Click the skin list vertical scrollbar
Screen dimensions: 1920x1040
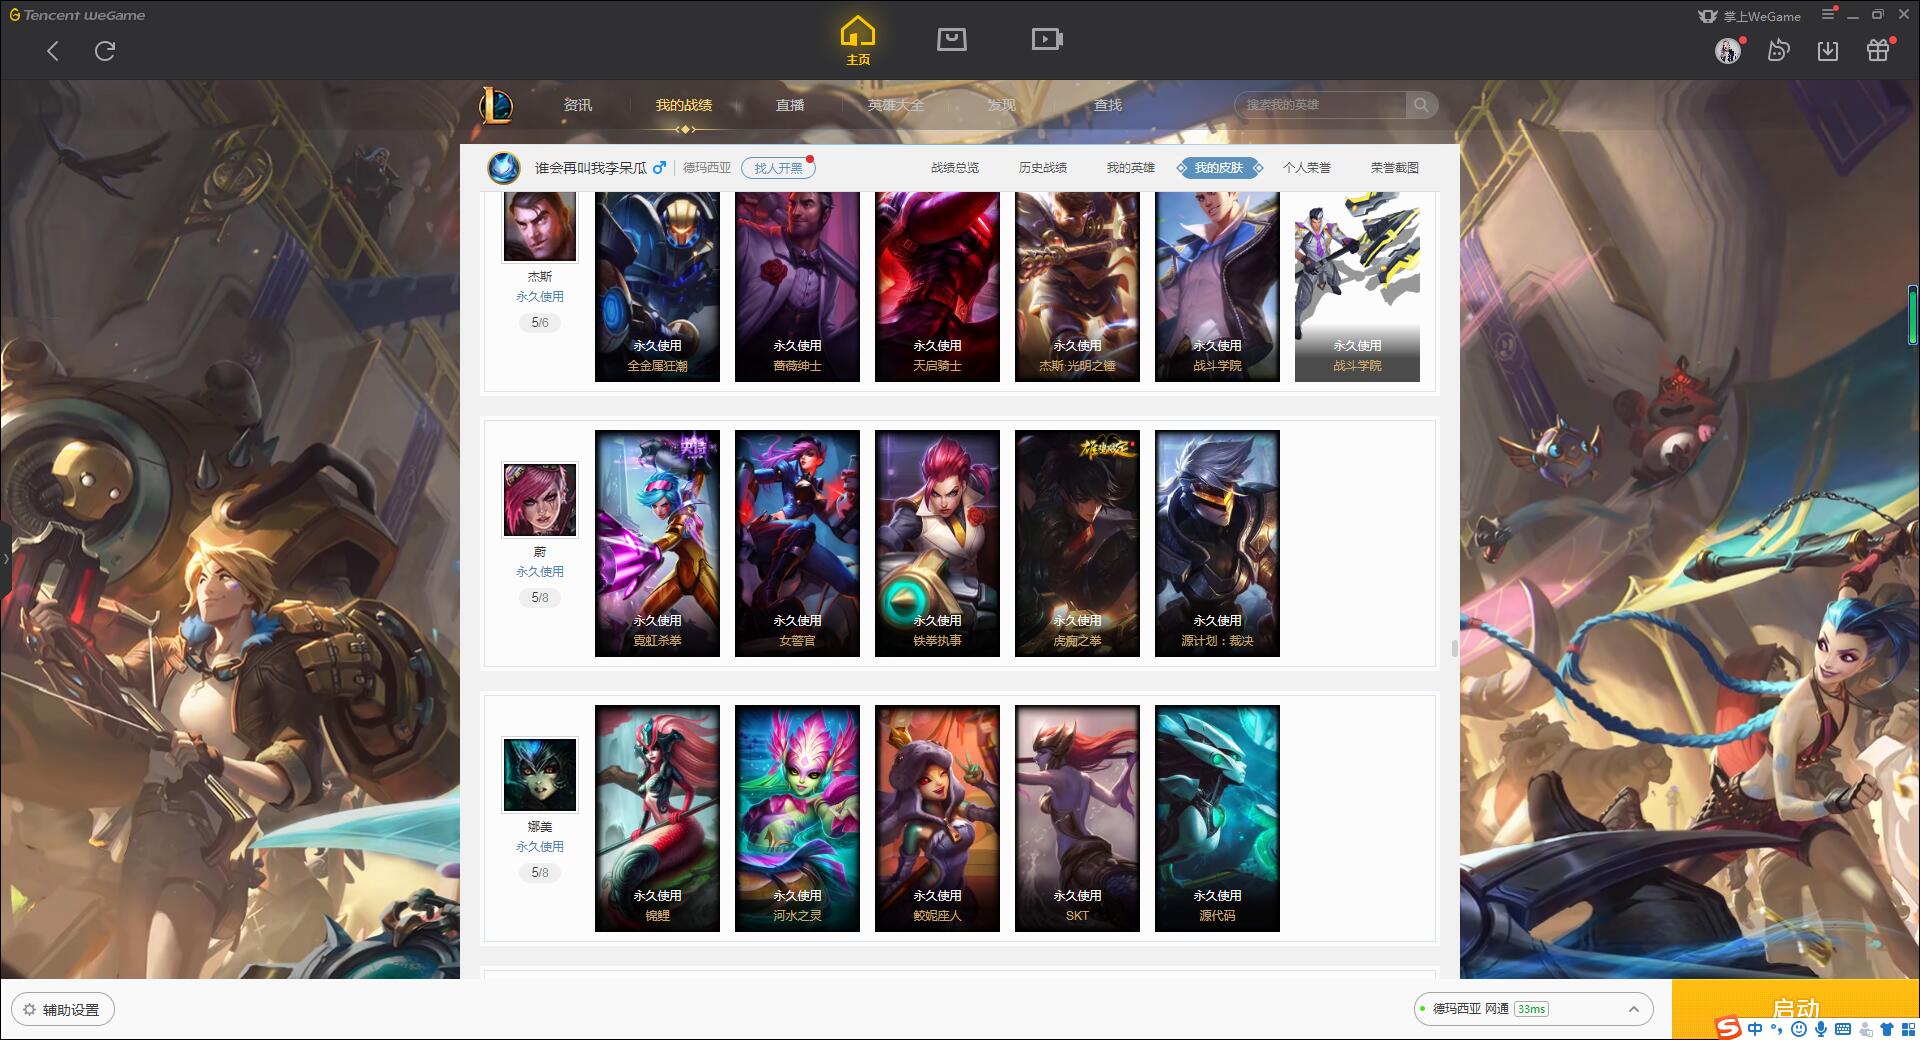click(1454, 648)
